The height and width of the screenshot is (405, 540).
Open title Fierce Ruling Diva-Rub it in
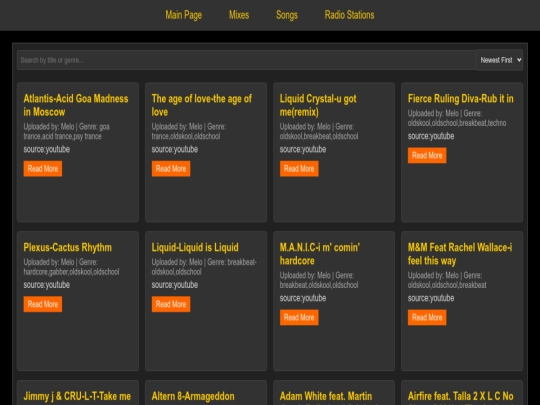[x=460, y=99]
